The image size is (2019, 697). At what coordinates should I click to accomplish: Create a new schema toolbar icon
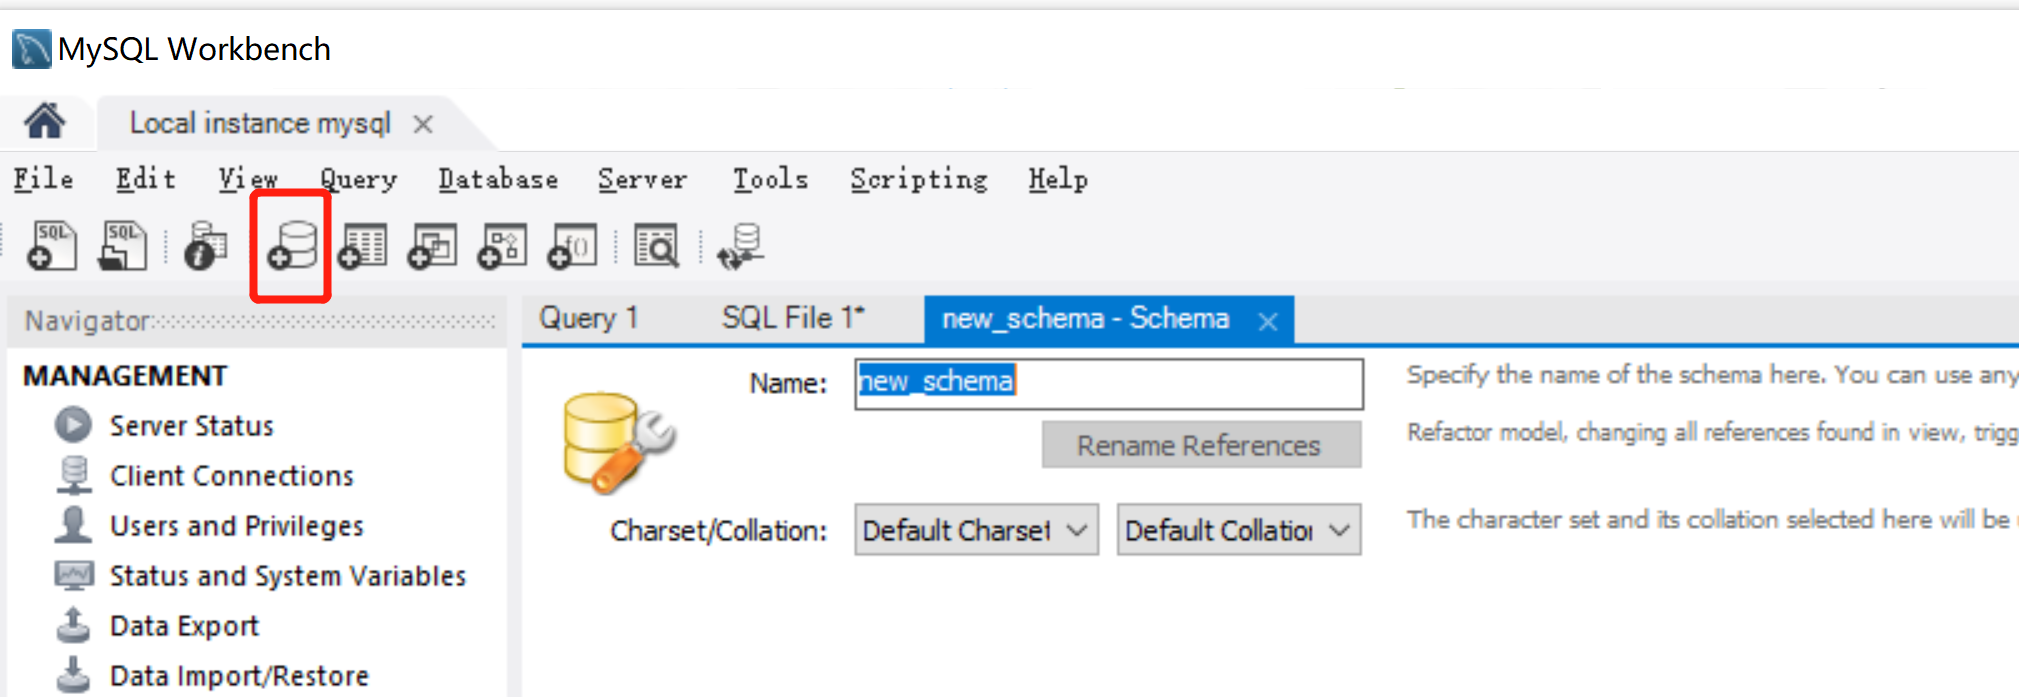[292, 246]
